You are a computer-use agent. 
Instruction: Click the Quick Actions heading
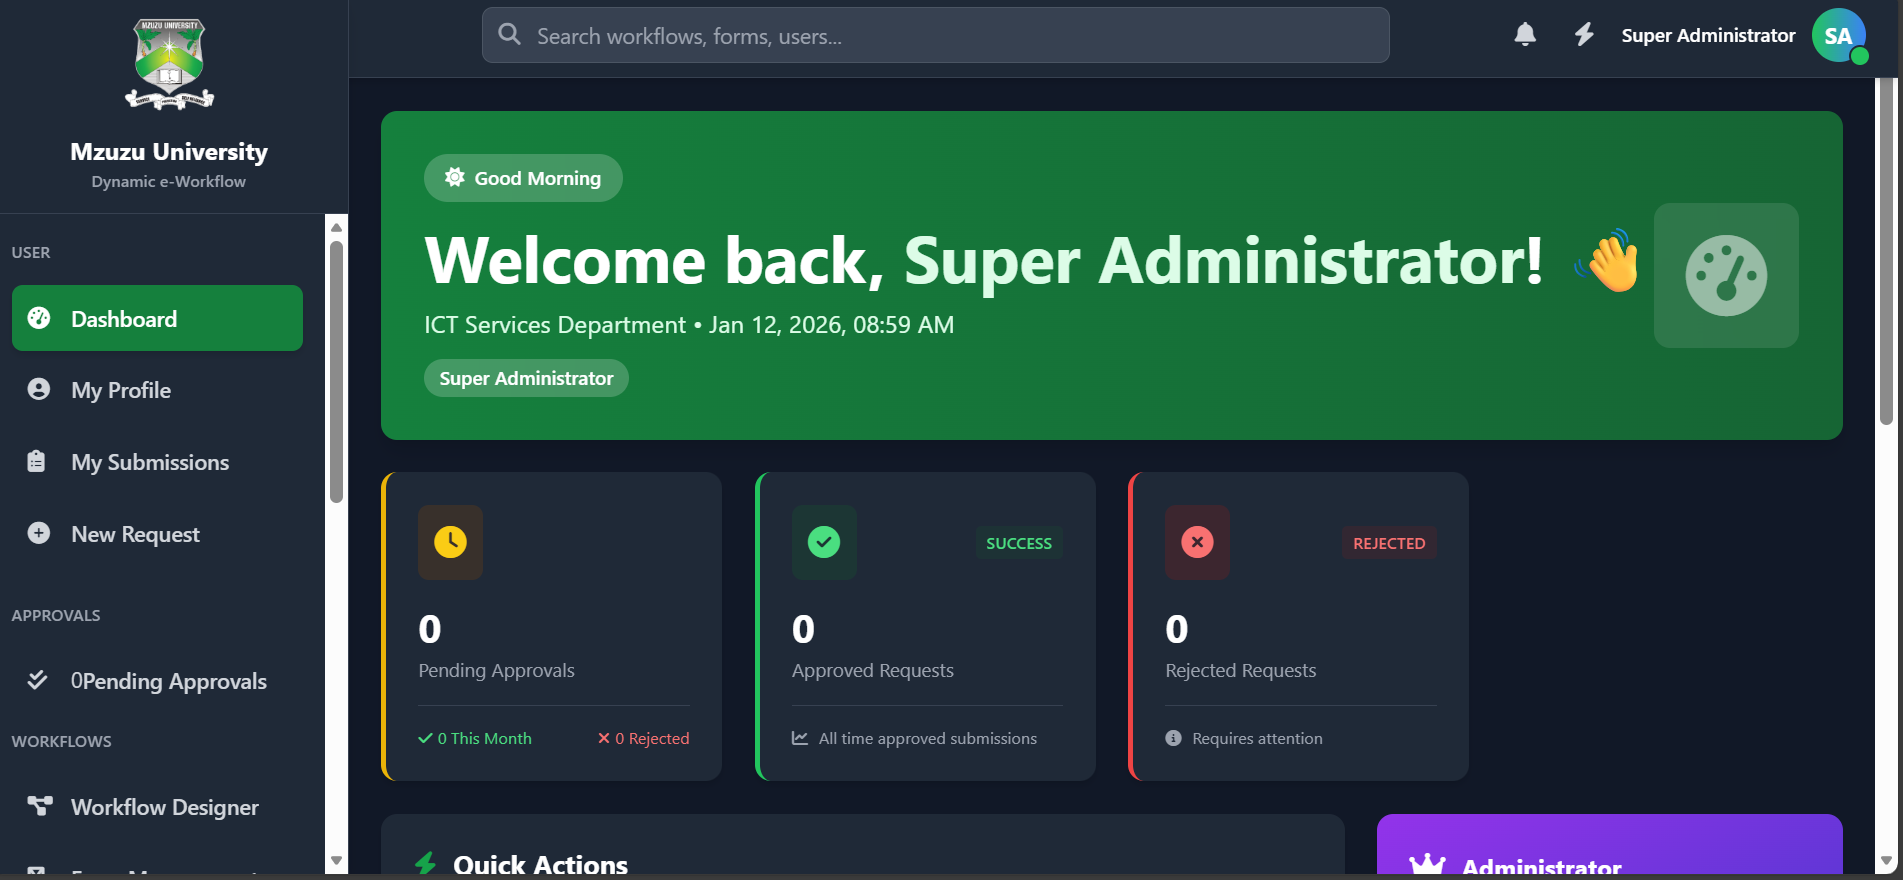tap(540, 864)
